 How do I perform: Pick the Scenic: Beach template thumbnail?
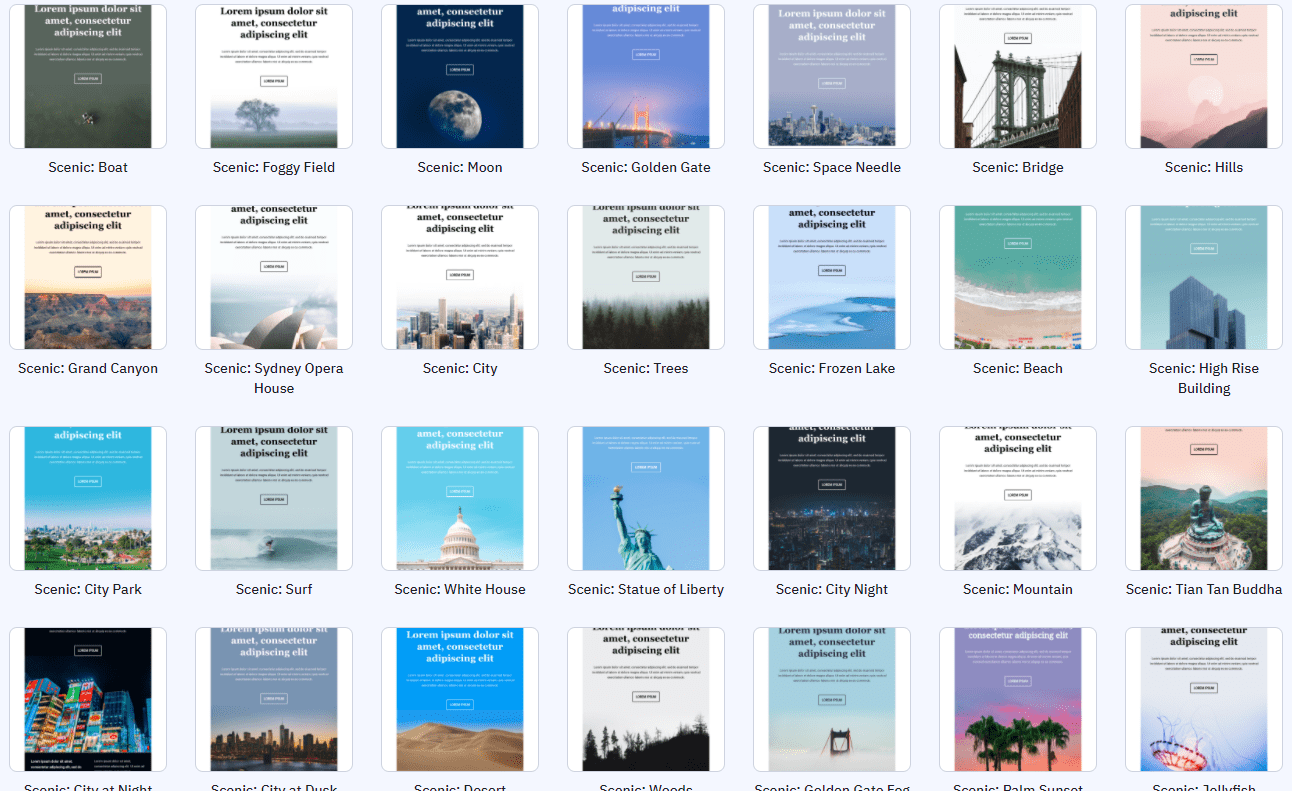pyautogui.click(x=1018, y=278)
